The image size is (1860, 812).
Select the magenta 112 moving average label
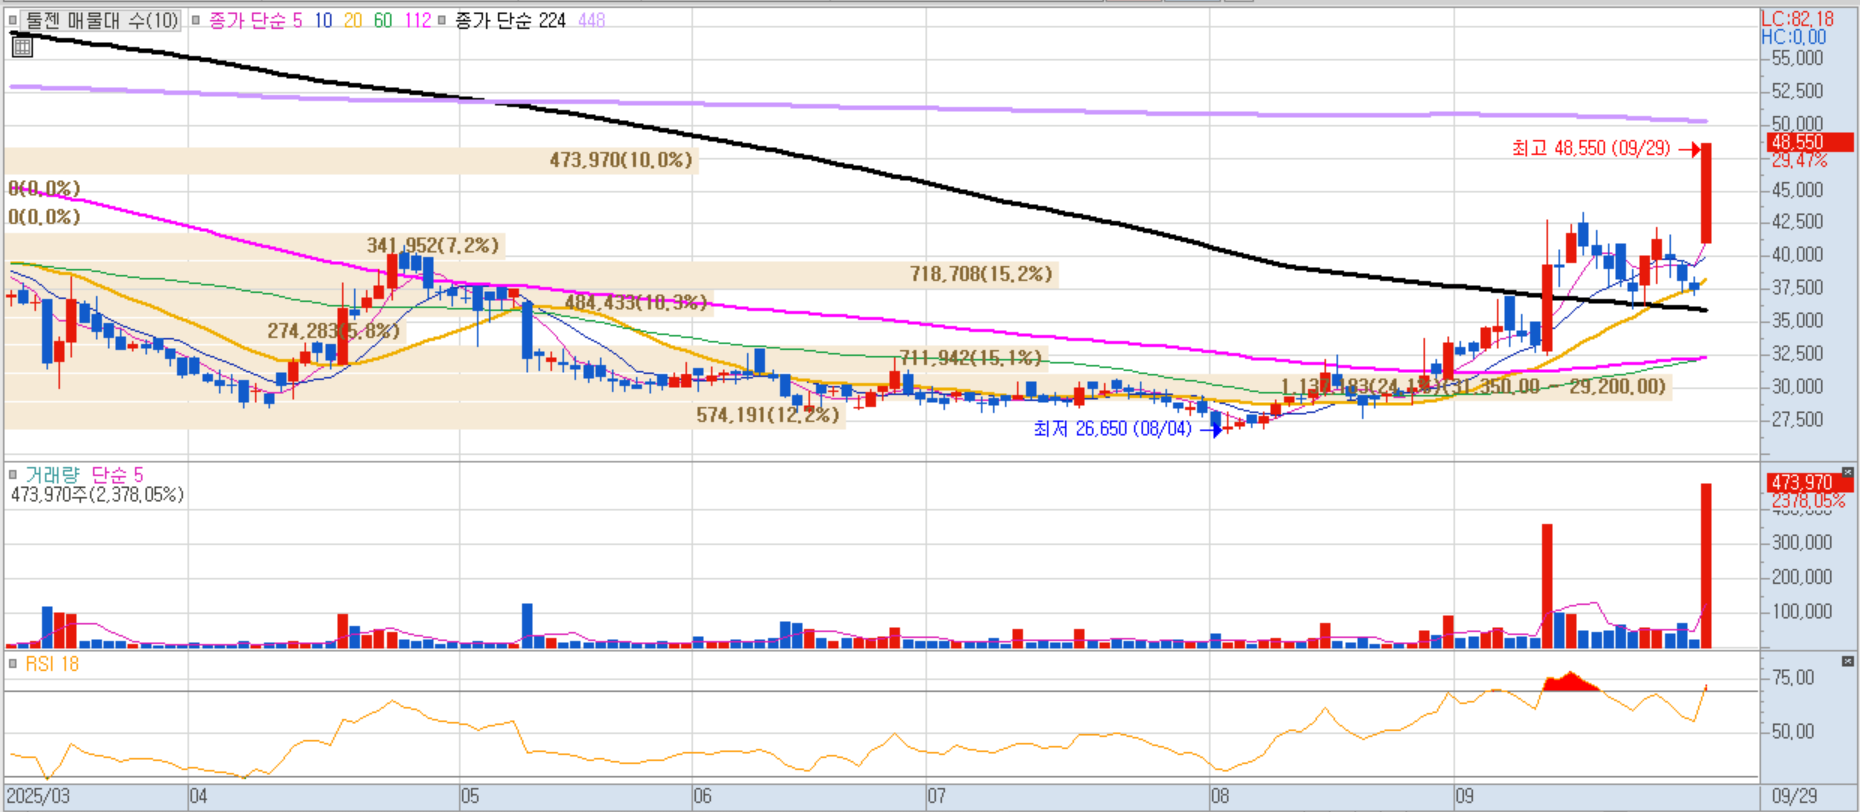417,20
